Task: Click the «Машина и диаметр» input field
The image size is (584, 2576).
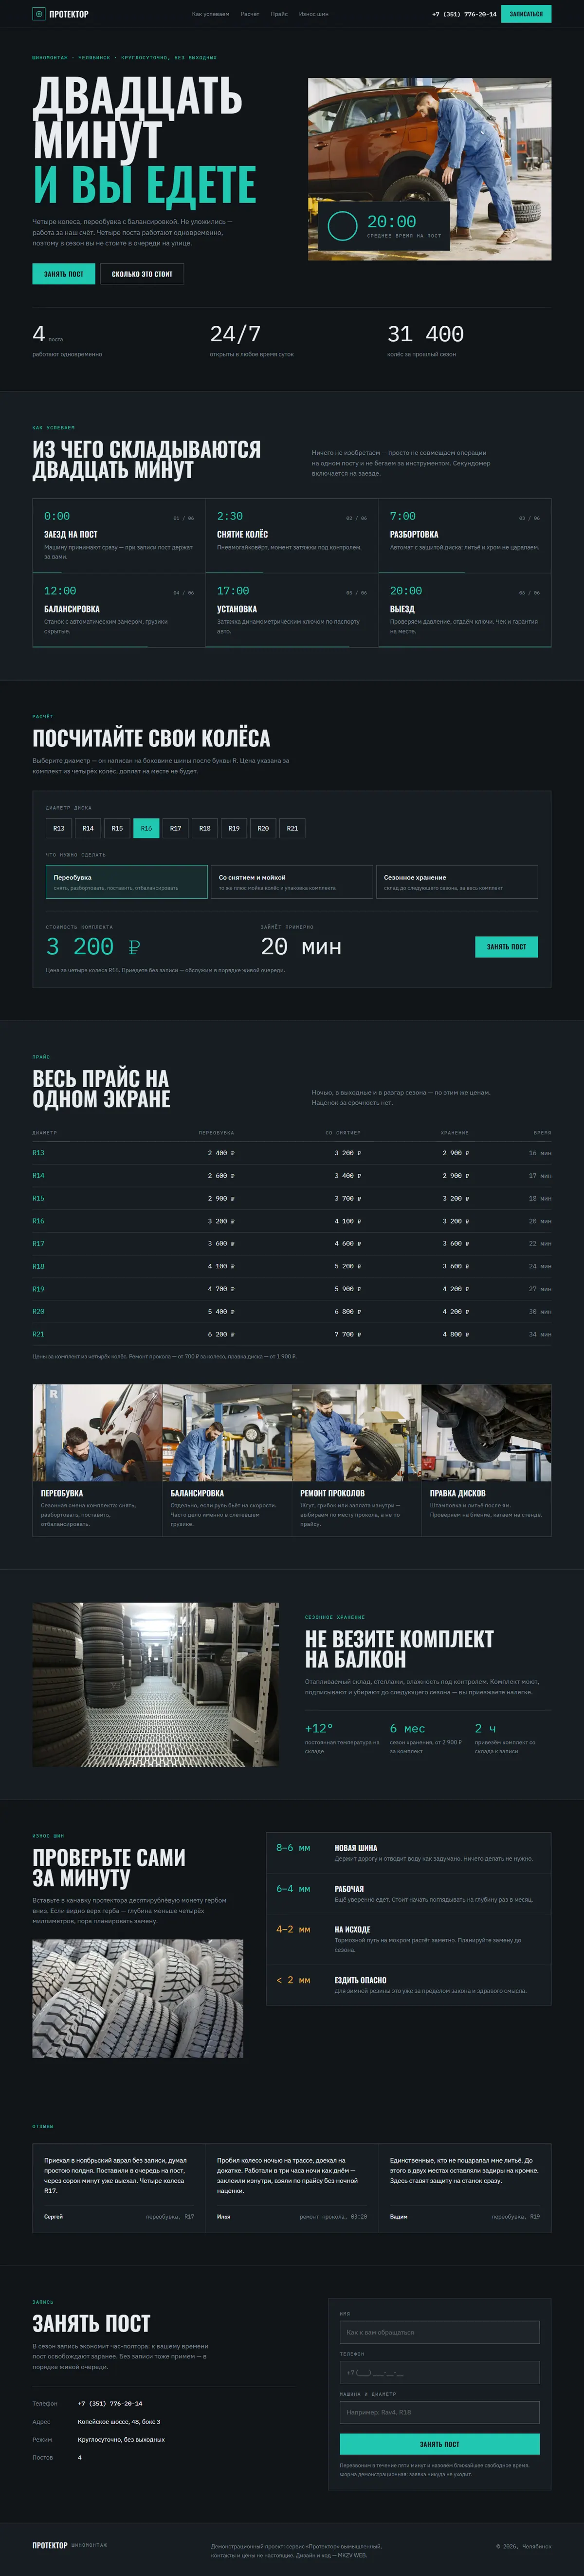Action: 439,2412
